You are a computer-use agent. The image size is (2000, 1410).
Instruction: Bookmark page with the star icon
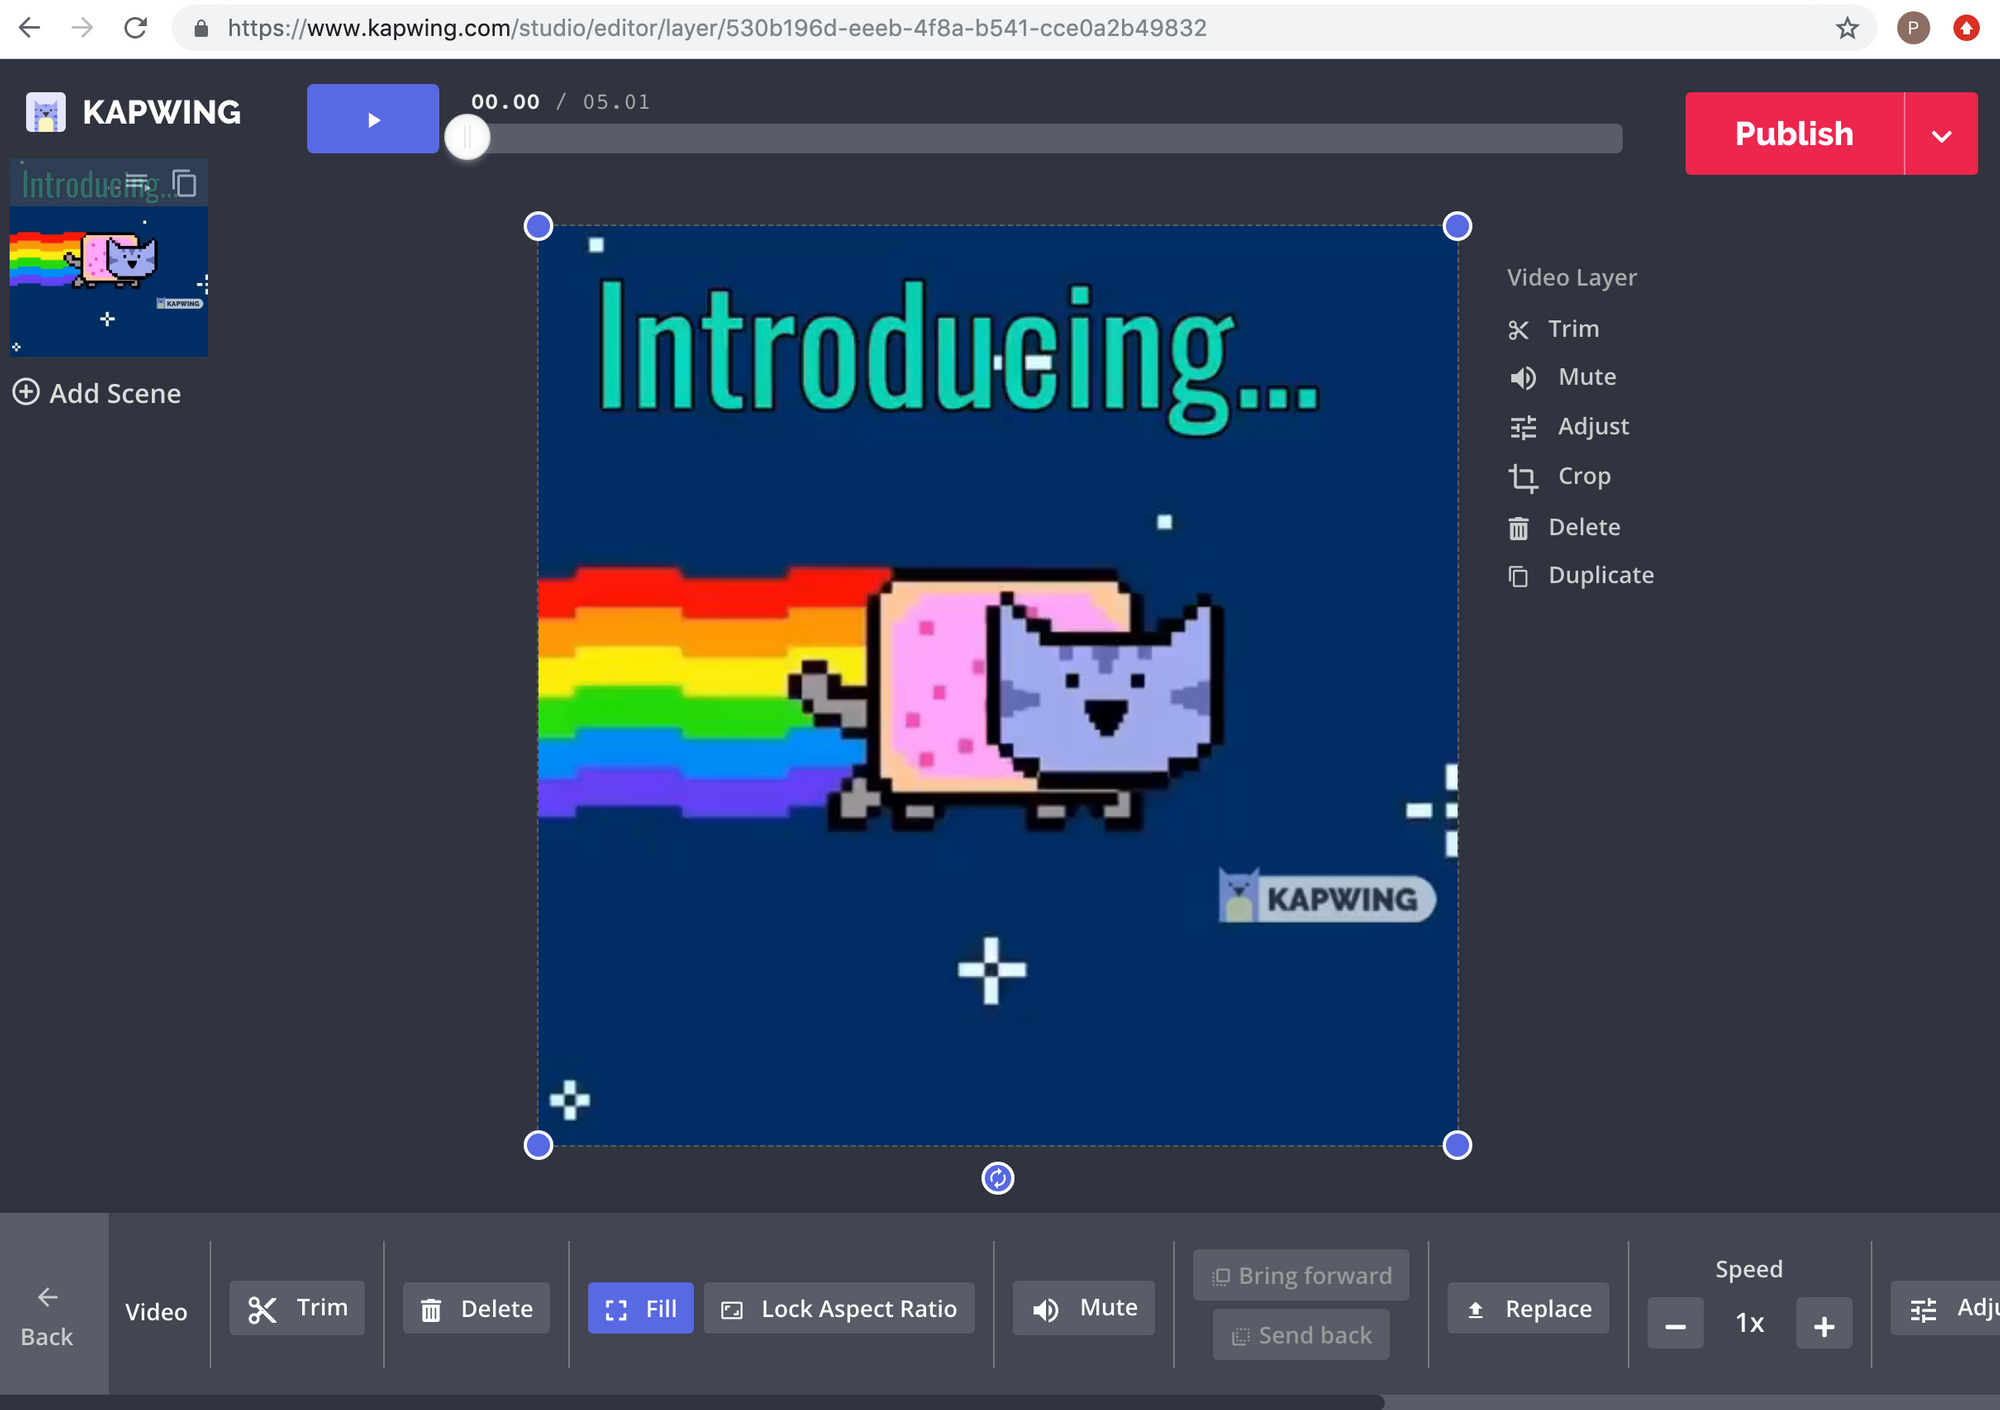pyautogui.click(x=1847, y=28)
